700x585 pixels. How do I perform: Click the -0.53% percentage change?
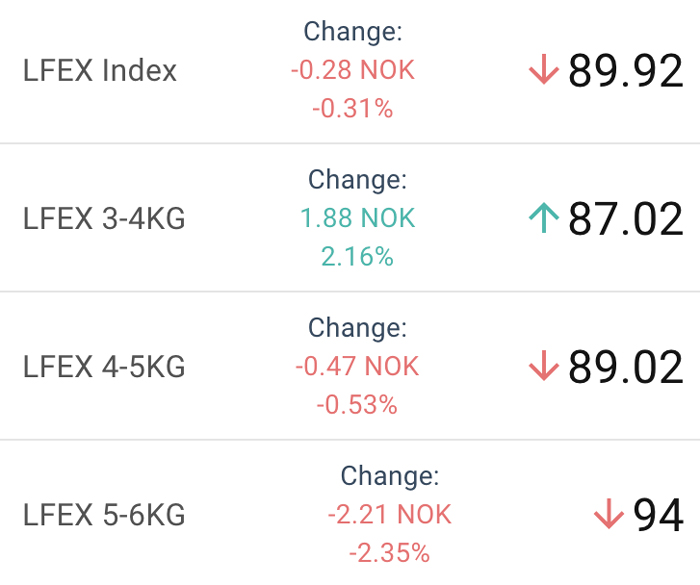coord(357,405)
